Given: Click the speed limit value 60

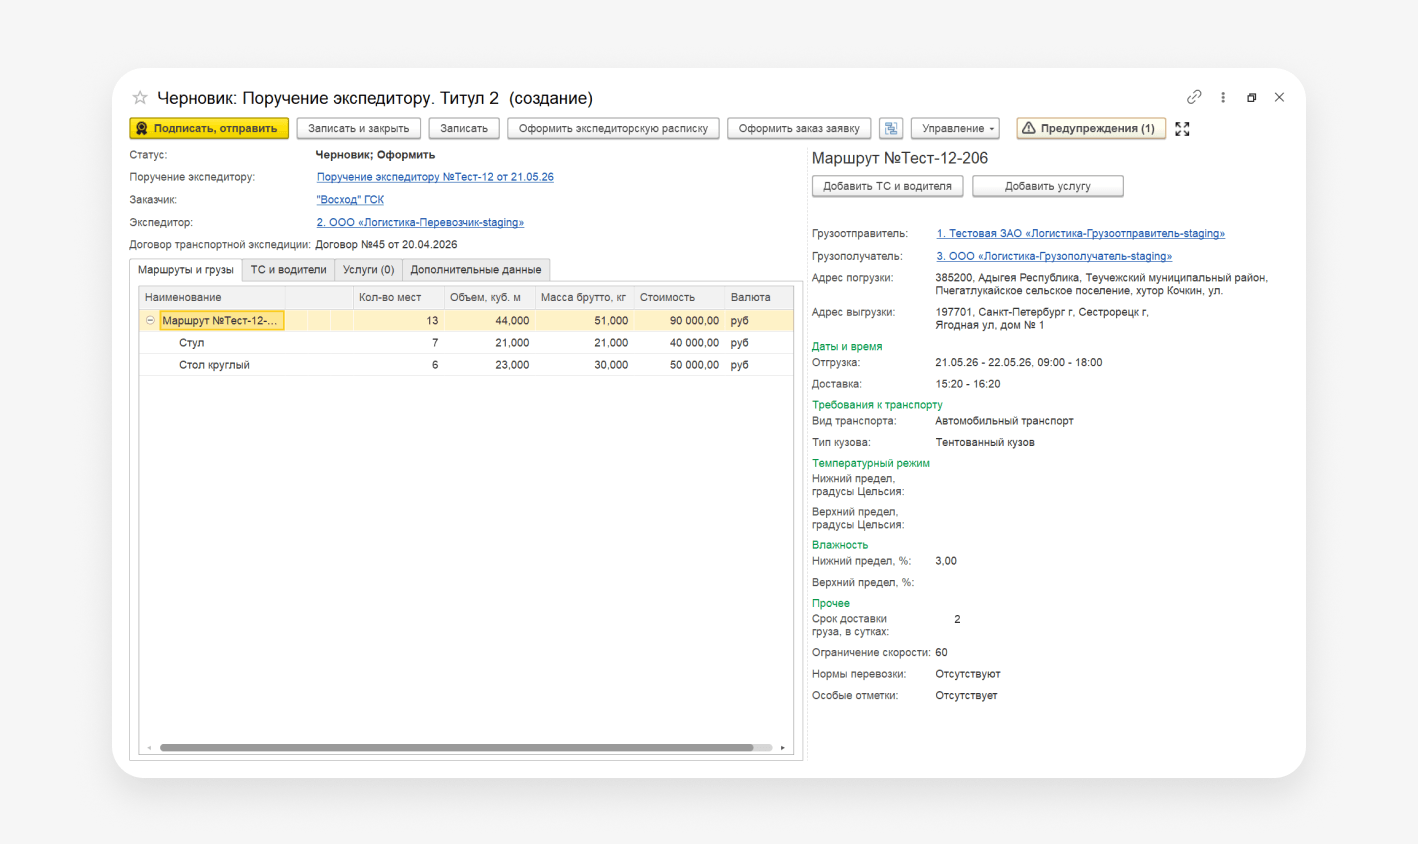Looking at the screenshot, I should coord(941,653).
